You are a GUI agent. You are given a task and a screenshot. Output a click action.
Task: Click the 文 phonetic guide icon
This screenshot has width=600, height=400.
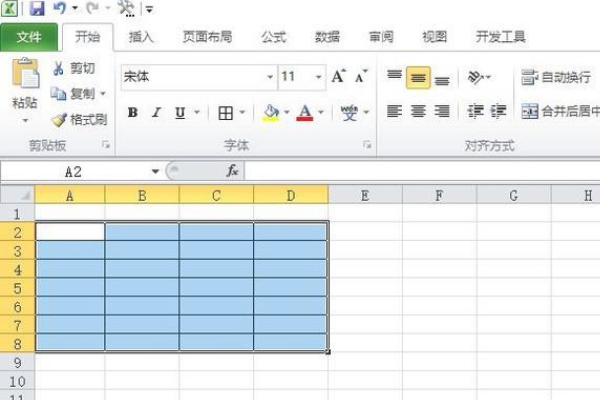tap(349, 113)
